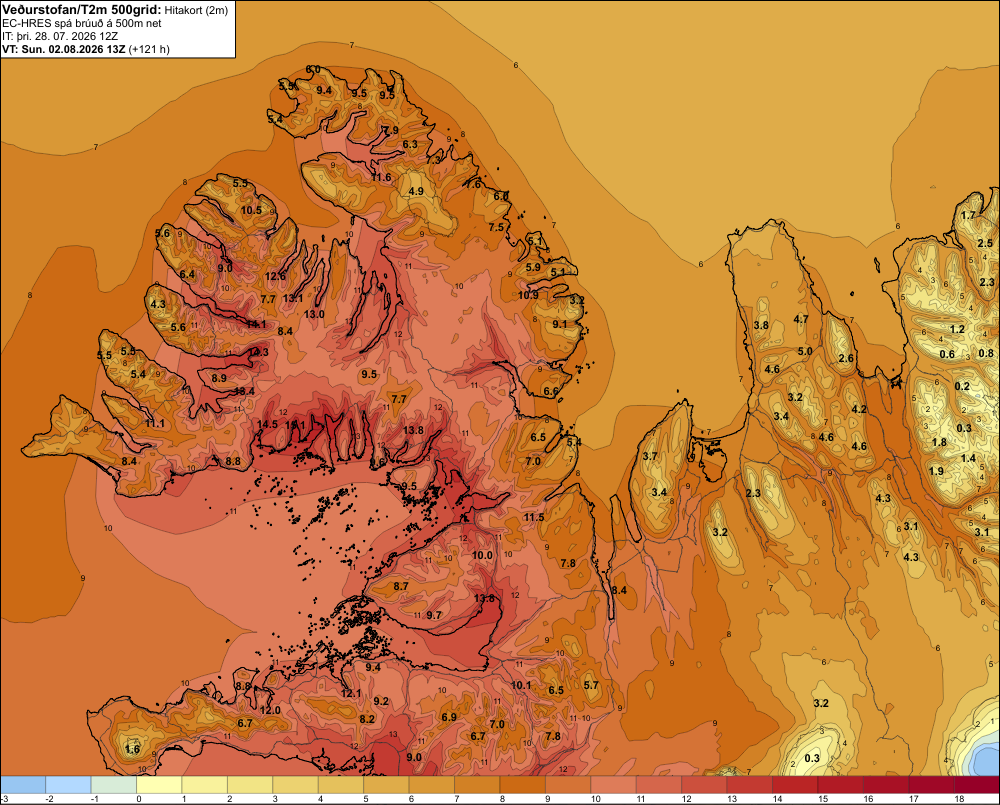Viewport: 1000px width, 805px height.
Task: Click the temperature value "13.4" on the map
Action: click(x=244, y=391)
